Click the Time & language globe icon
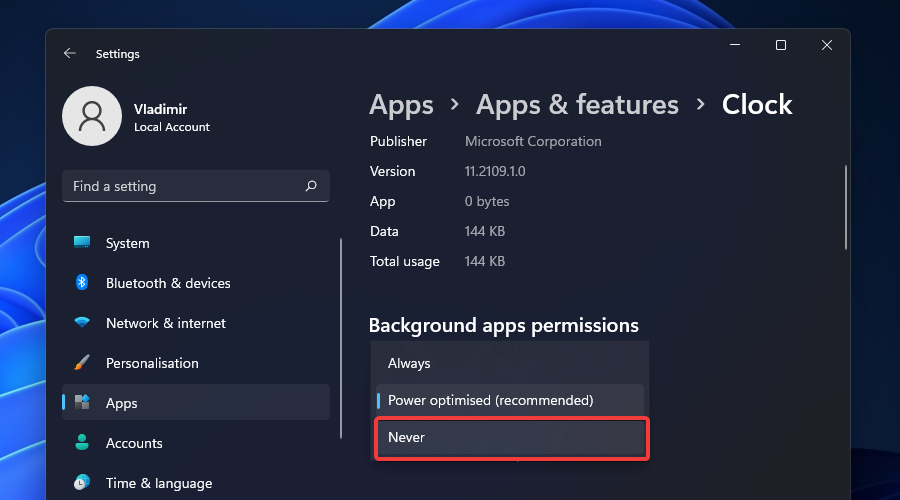This screenshot has height=500, width=900. pos(82,482)
